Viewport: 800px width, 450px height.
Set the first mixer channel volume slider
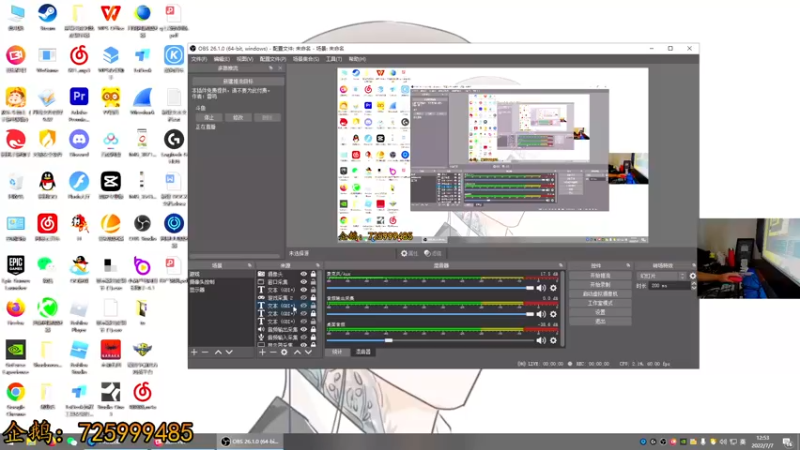pos(430,288)
